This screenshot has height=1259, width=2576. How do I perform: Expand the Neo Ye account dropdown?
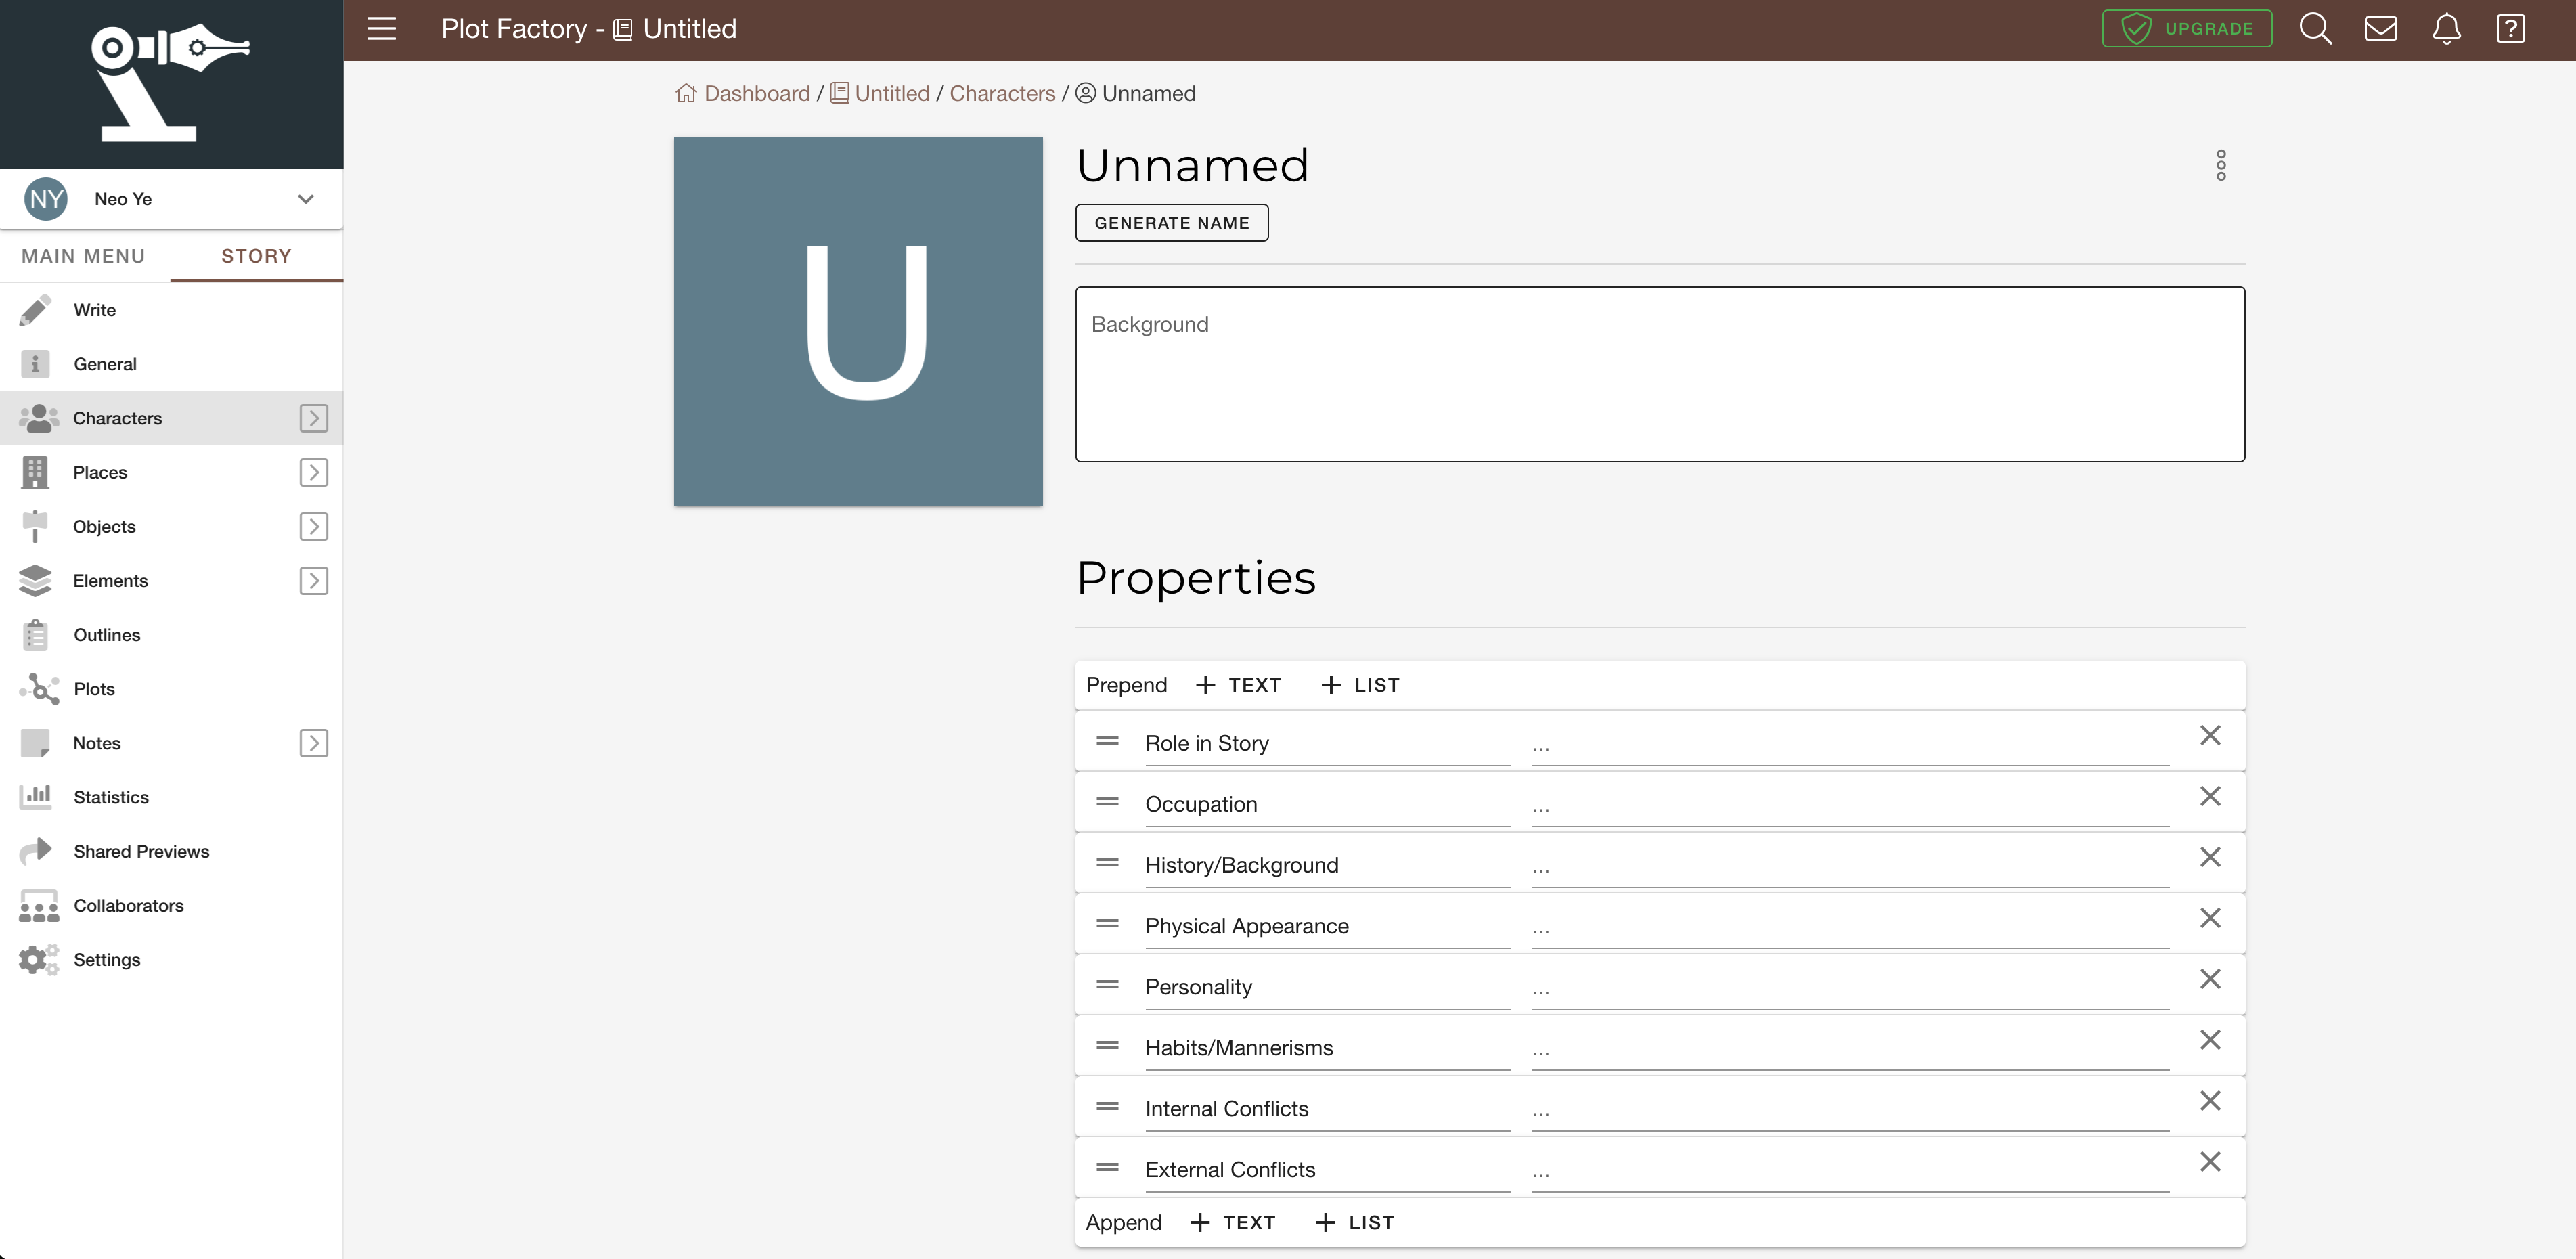306,199
